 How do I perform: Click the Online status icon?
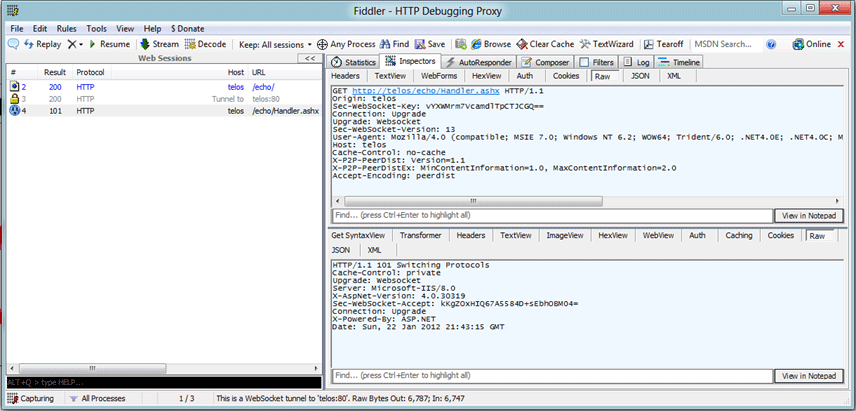click(x=812, y=44)
